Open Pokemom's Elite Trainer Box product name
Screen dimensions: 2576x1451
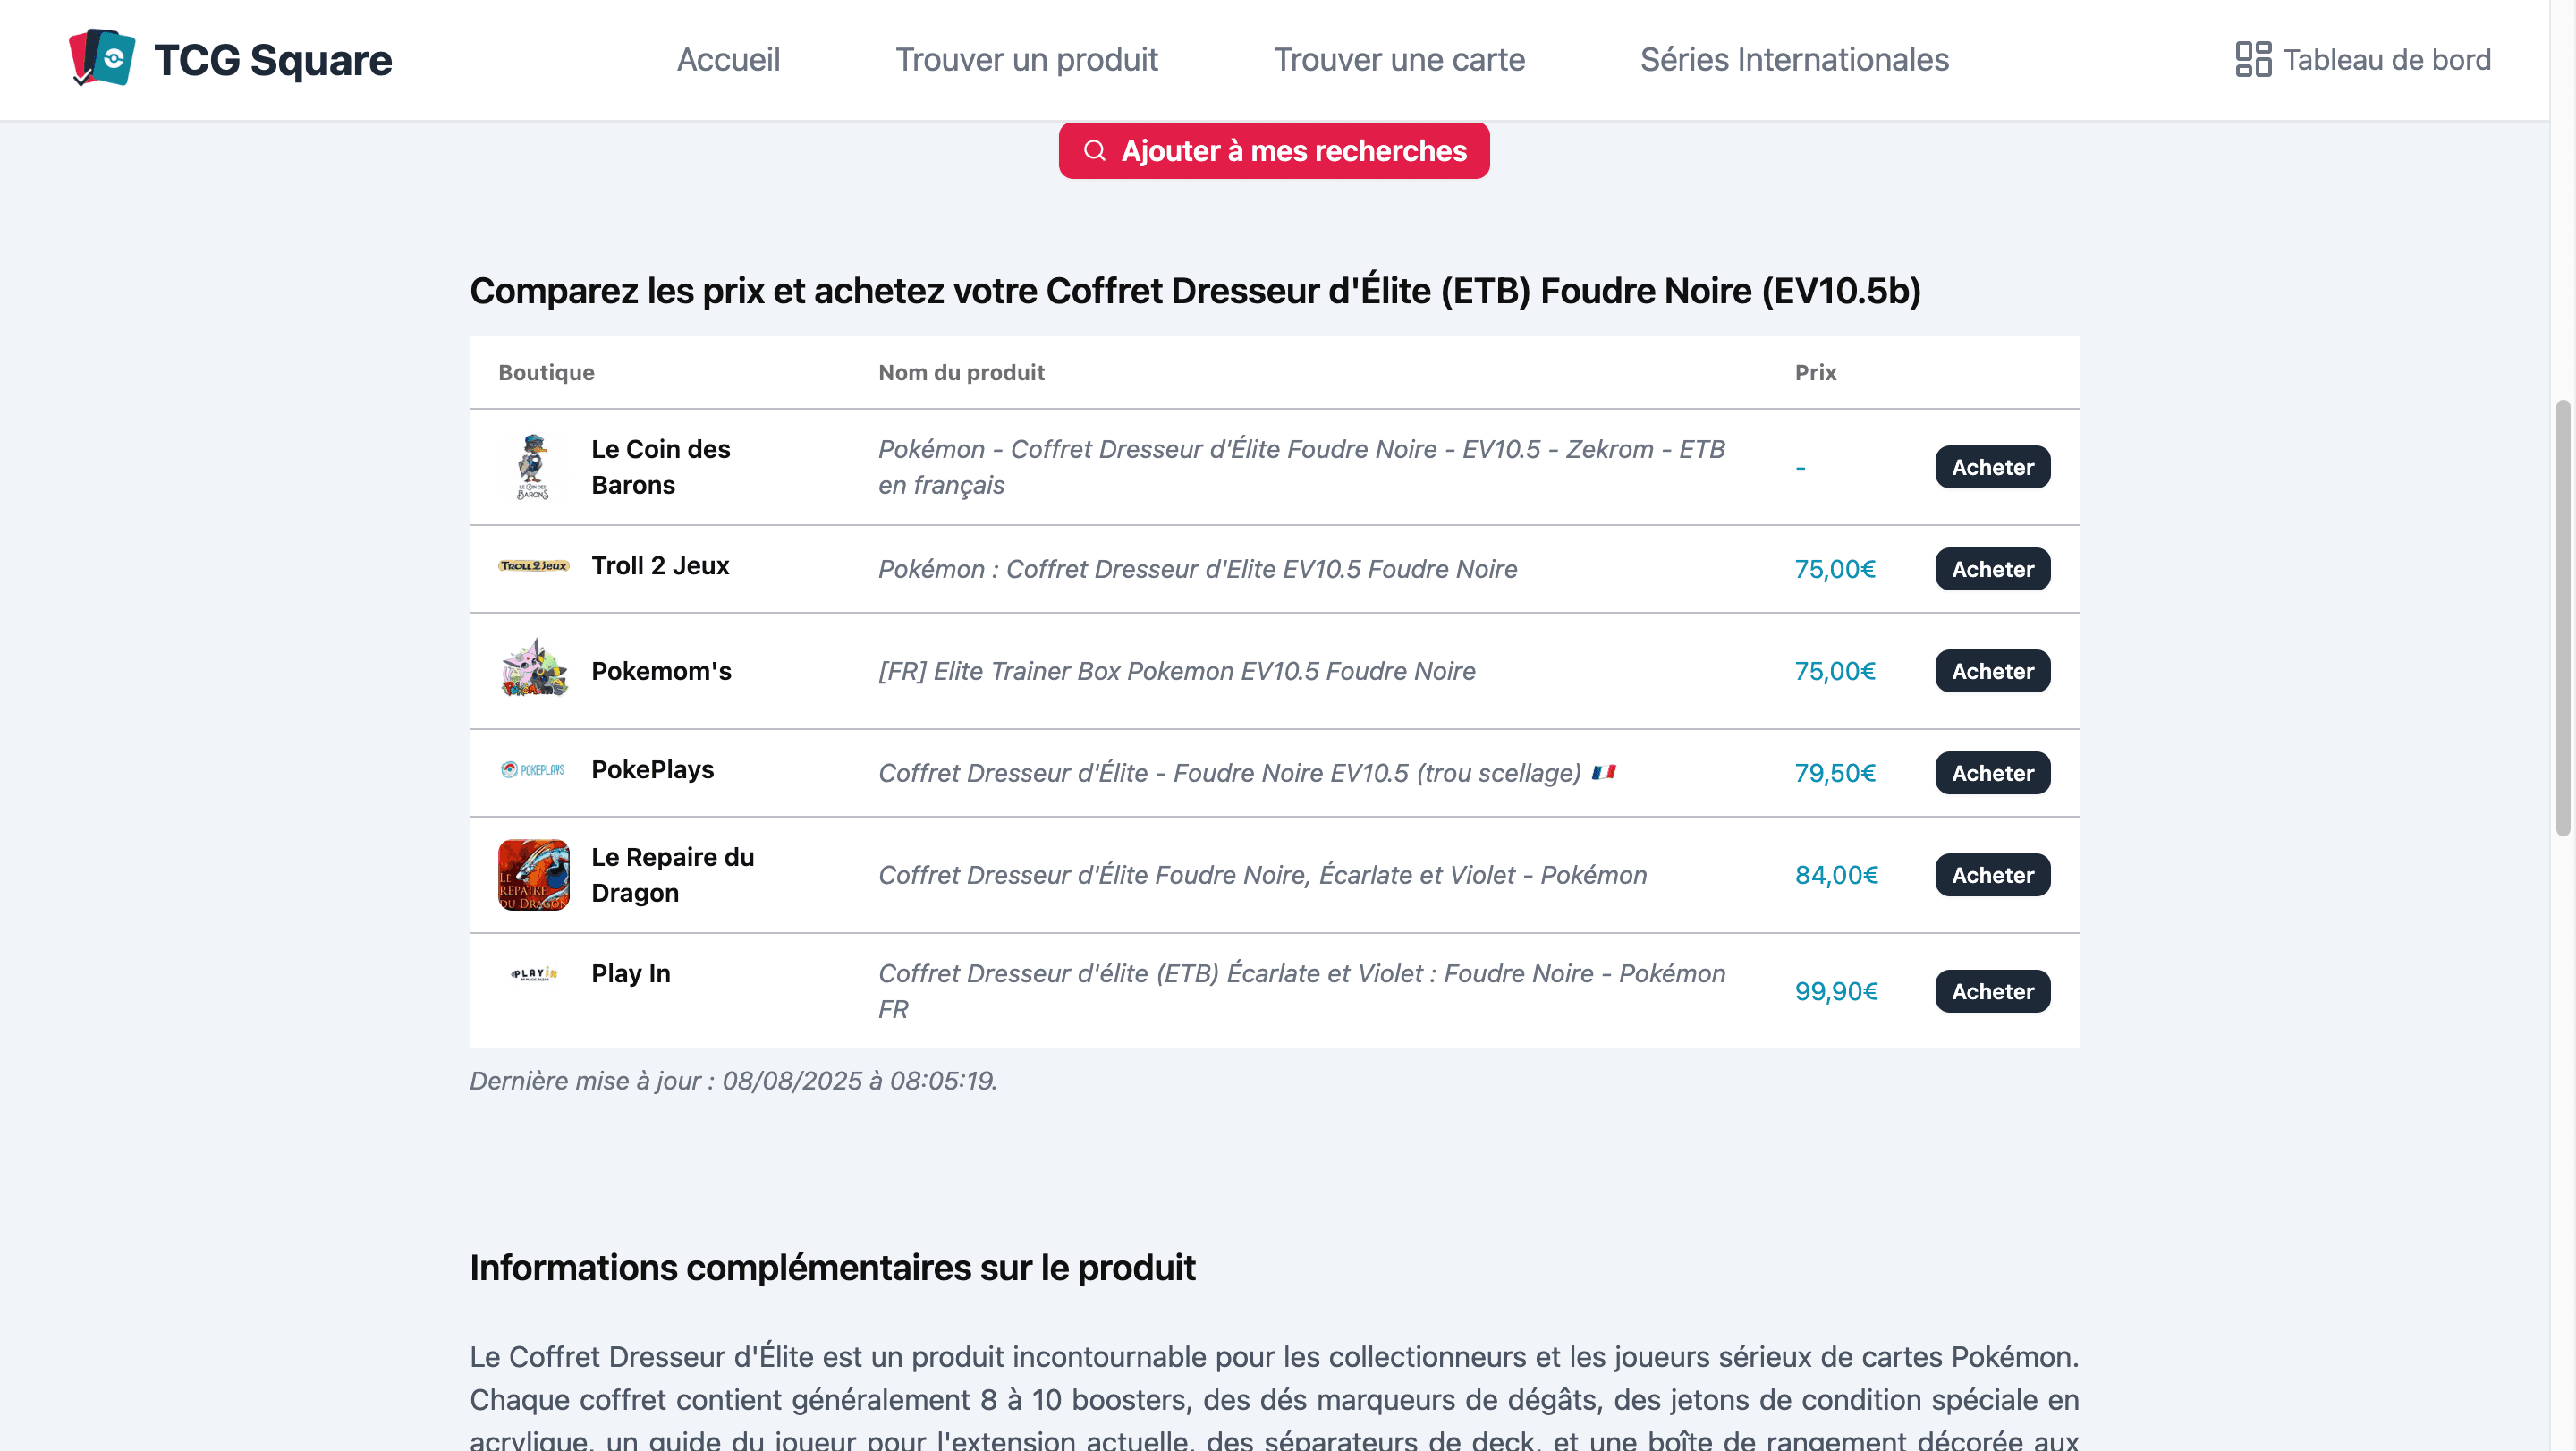[1176, 671]
